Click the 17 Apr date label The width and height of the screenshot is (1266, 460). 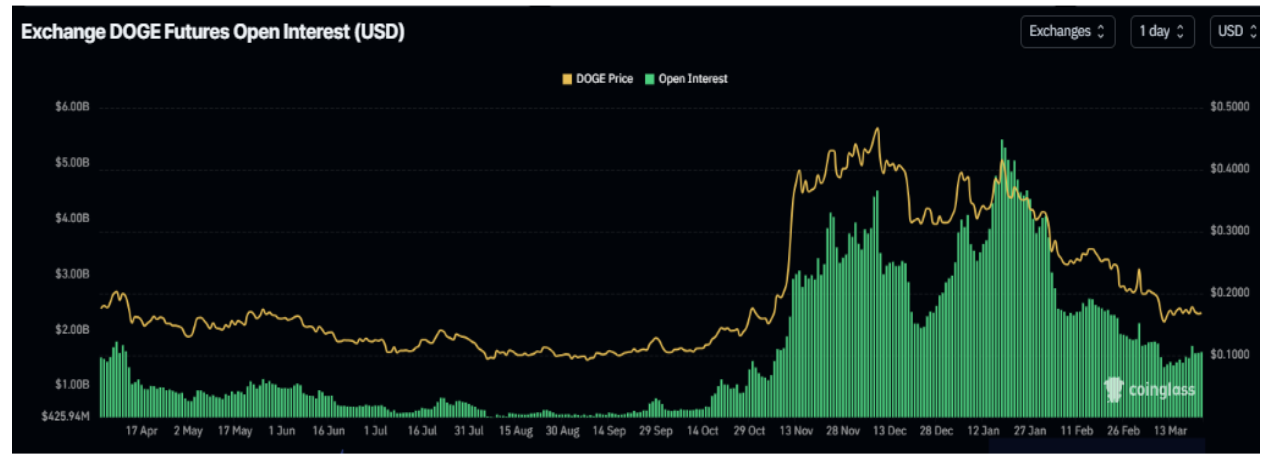point(142,431)
